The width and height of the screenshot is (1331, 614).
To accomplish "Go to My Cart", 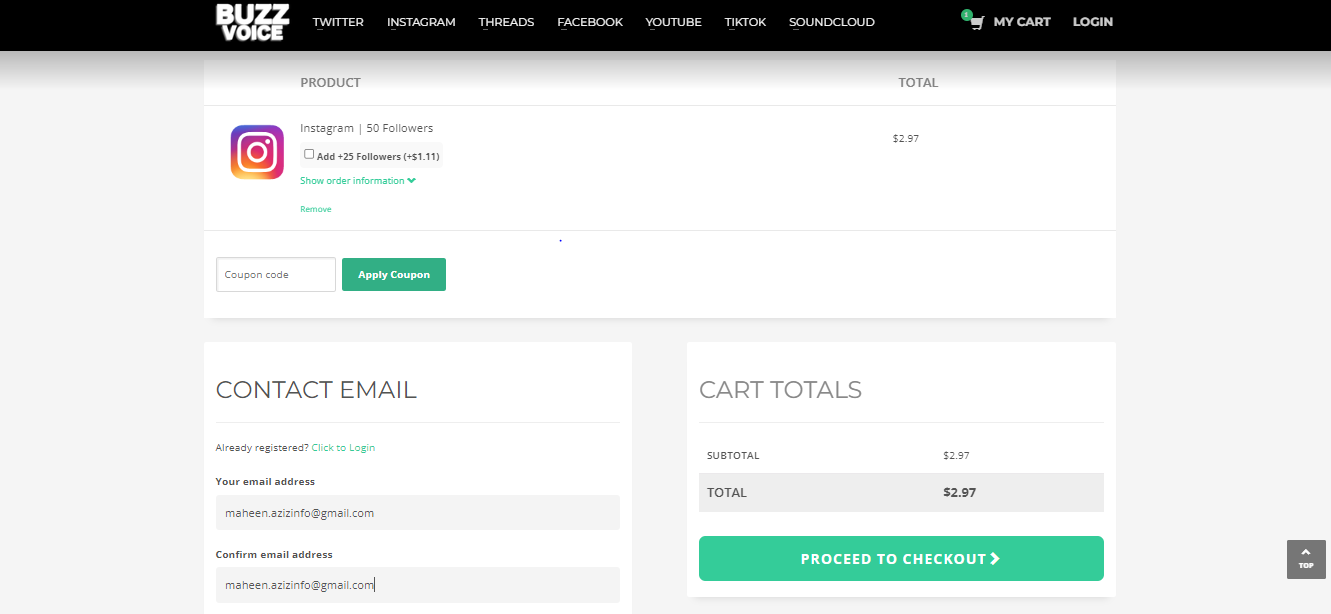I will pos(1021,22).
